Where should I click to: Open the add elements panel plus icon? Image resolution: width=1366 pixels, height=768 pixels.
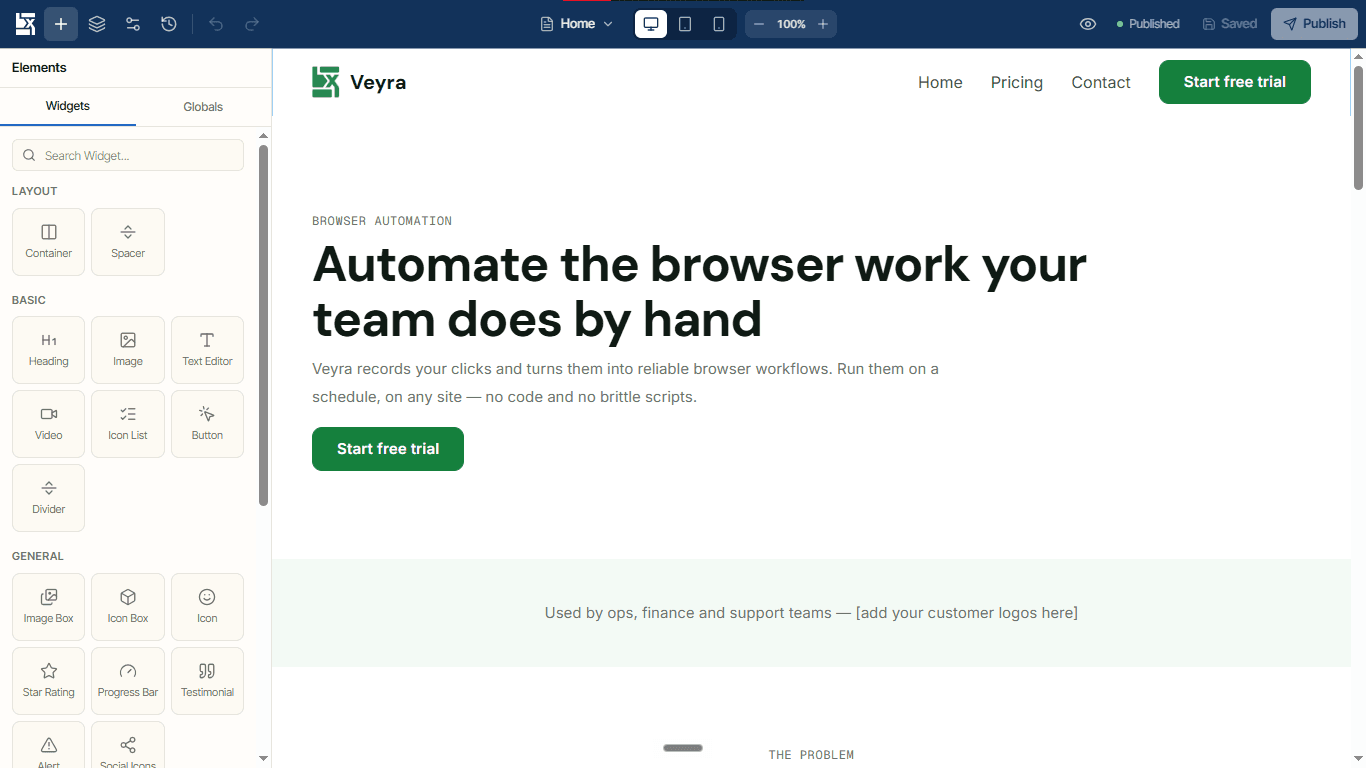coord(61,24)
